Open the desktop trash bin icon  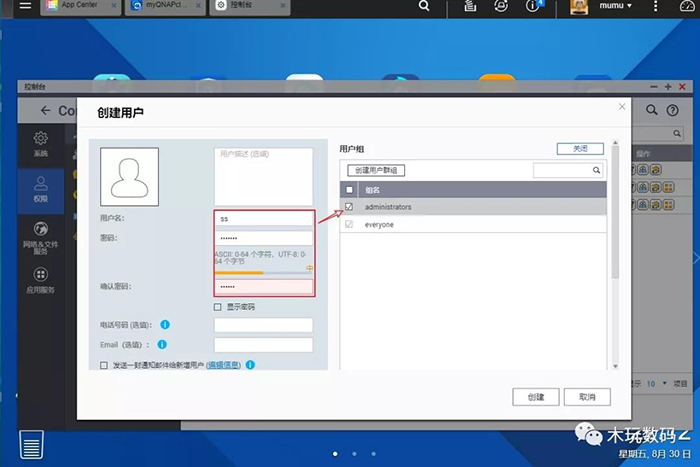coord(31,445)
